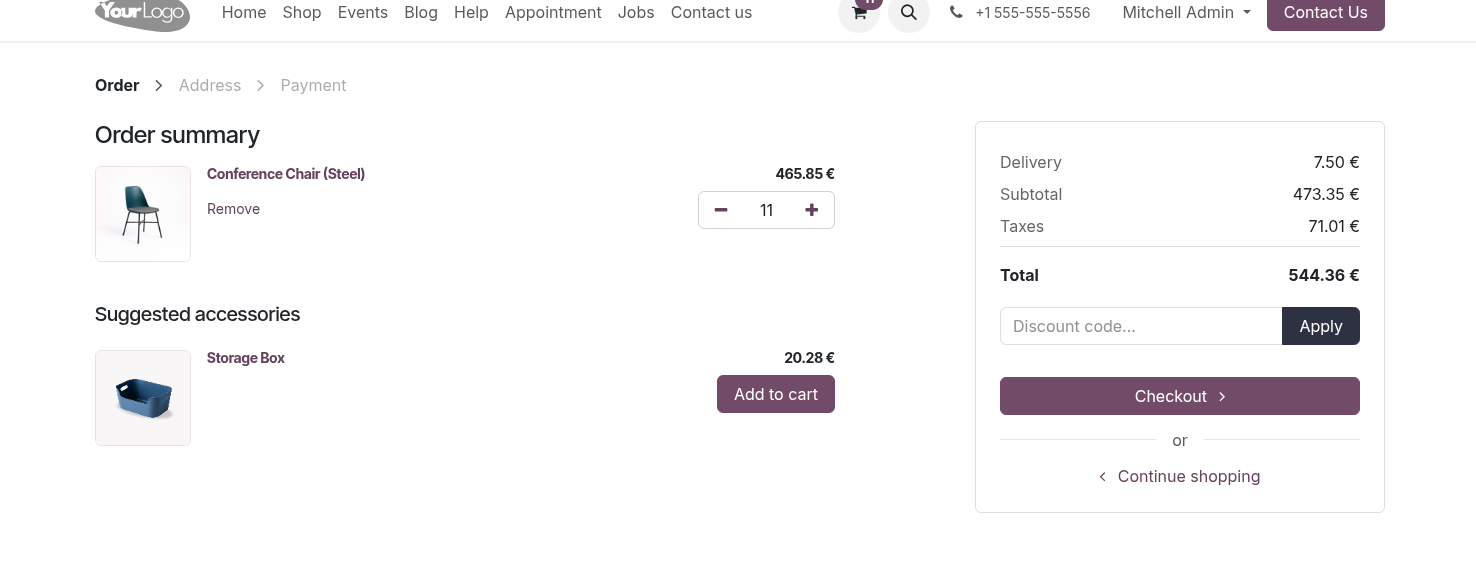Image resolution: width=1476 pixels, height=583 pixels.
Task: Apply the discount code
Action: pos(1321,326)
